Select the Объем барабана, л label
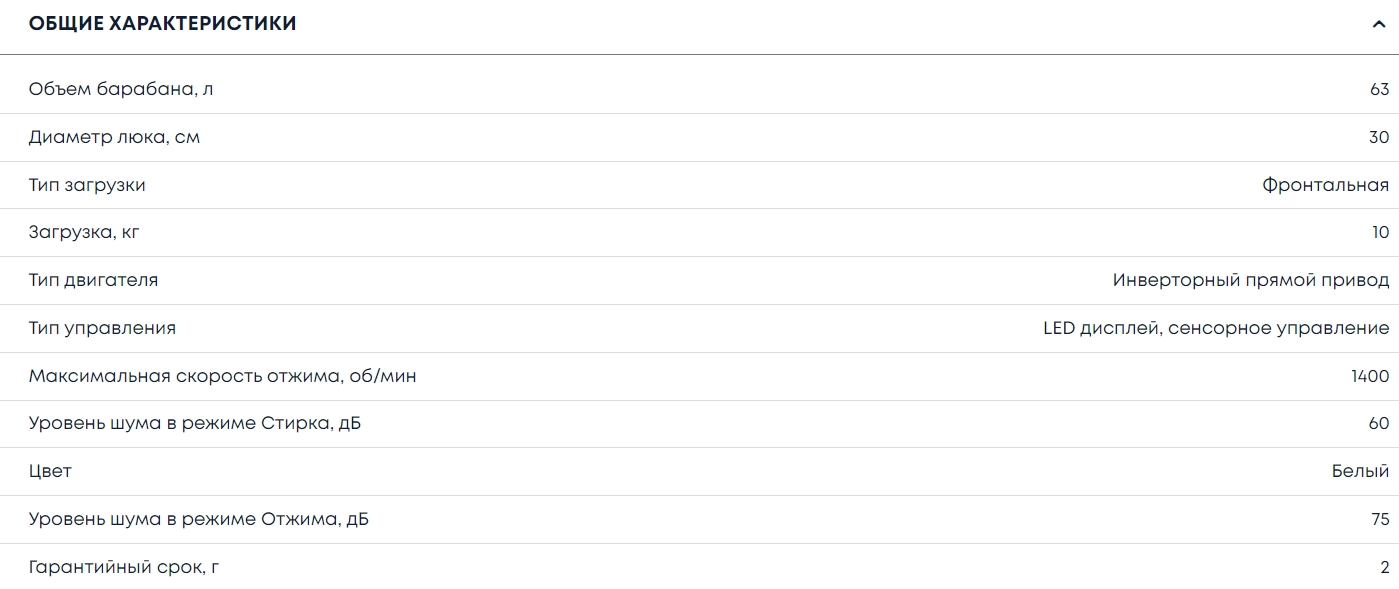 pyautogui.click(x=121, y=89)
